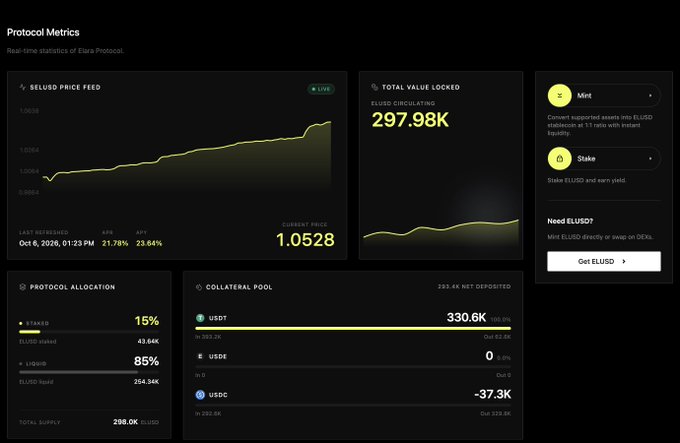Click the USDE token icon
Screen dimensions: 680x443
coord(200,356)
